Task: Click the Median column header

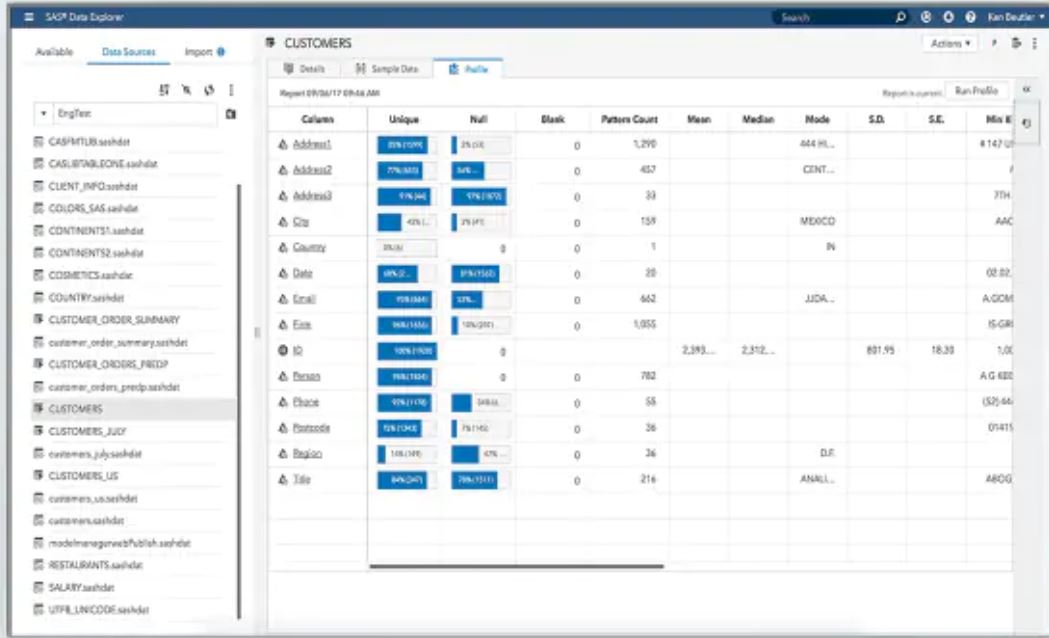Action: (x=757, y=119)
